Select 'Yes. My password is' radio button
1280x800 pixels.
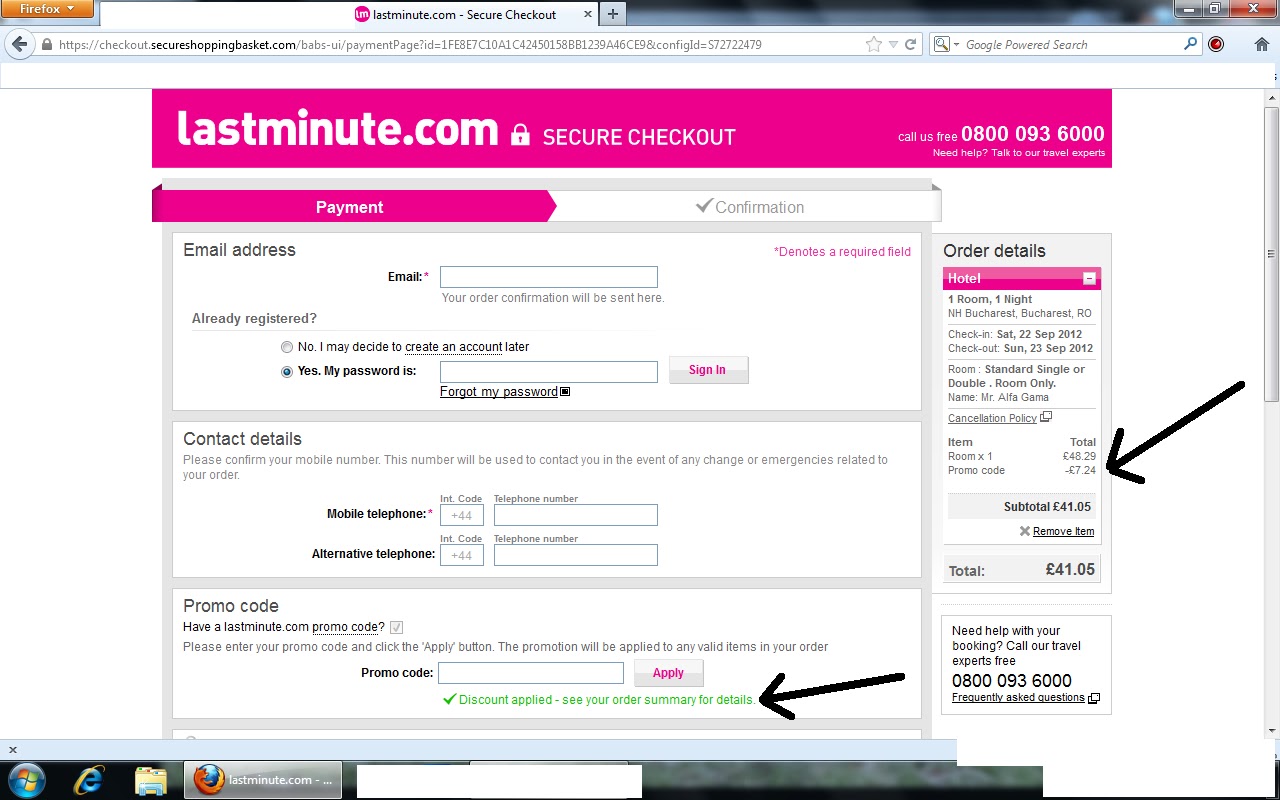coord(287,371)
